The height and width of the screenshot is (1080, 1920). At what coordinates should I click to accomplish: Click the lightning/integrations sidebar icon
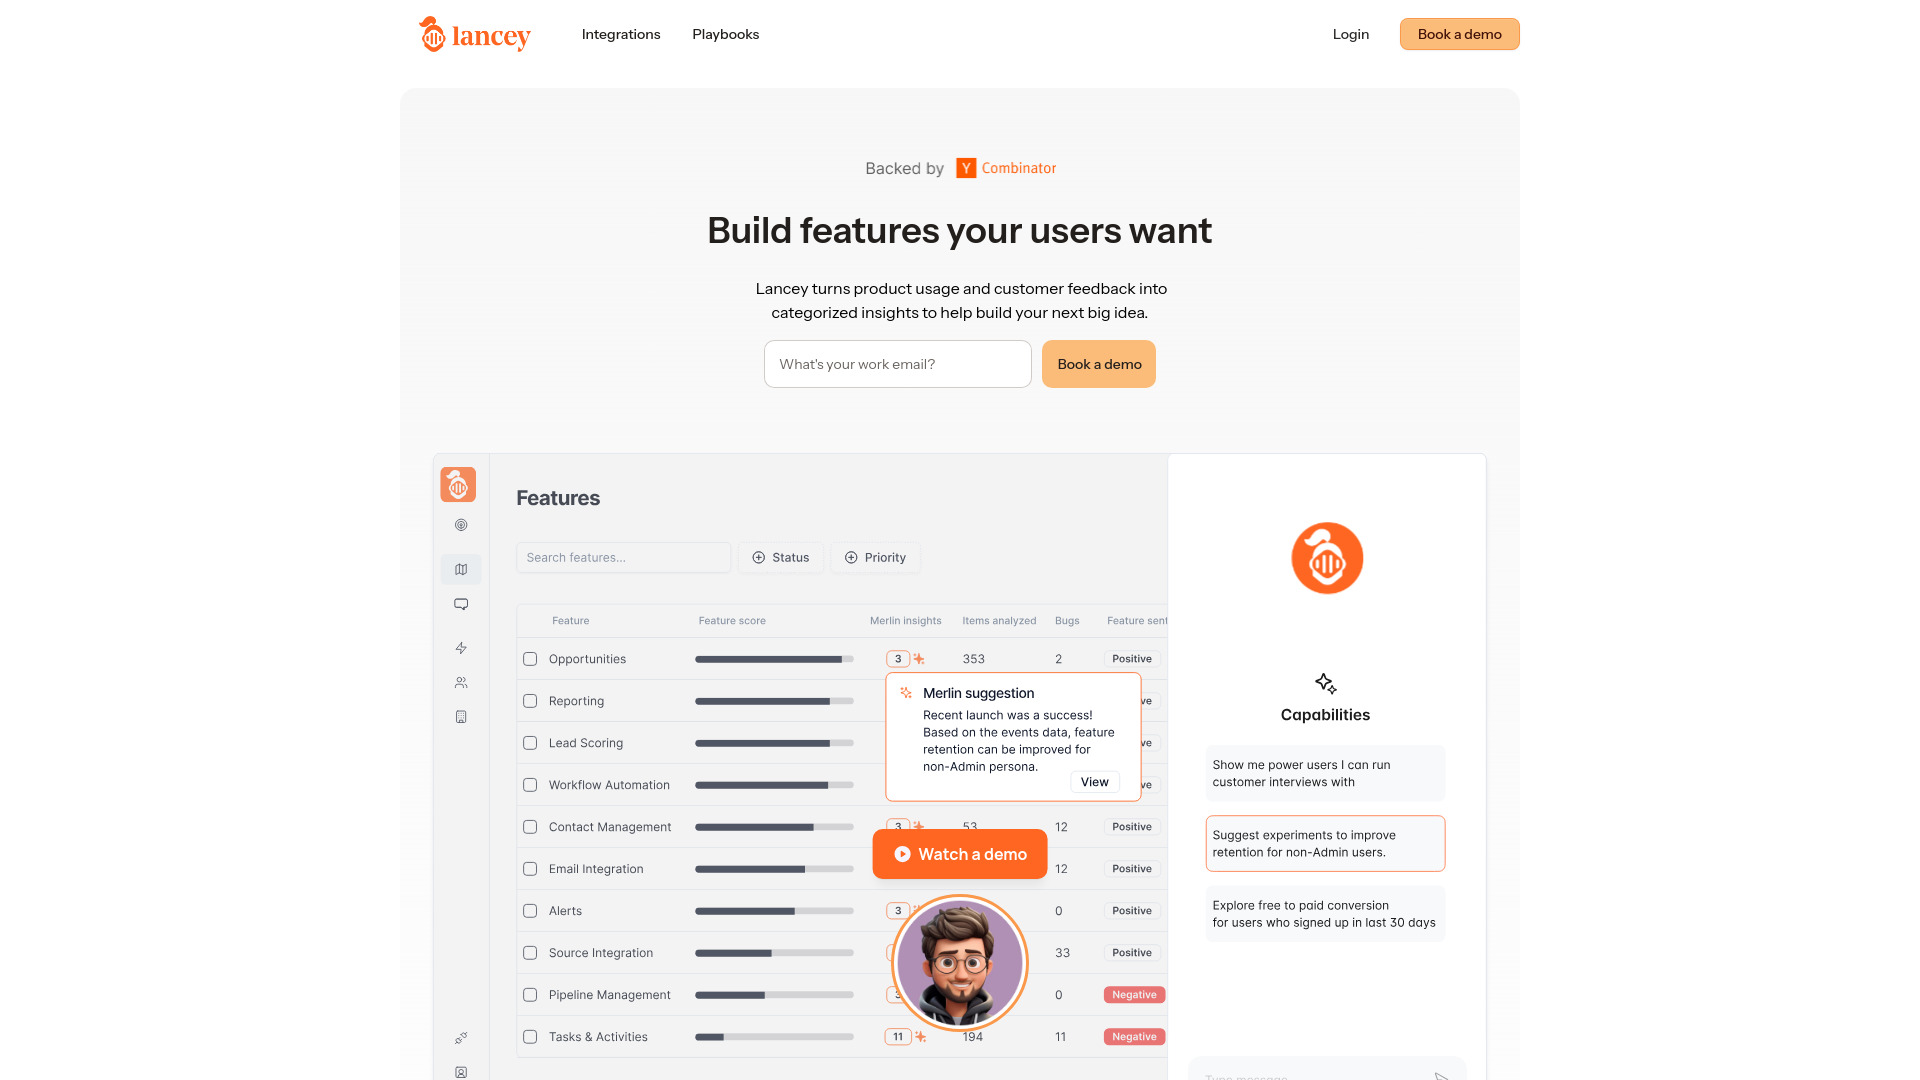[462, 647]
